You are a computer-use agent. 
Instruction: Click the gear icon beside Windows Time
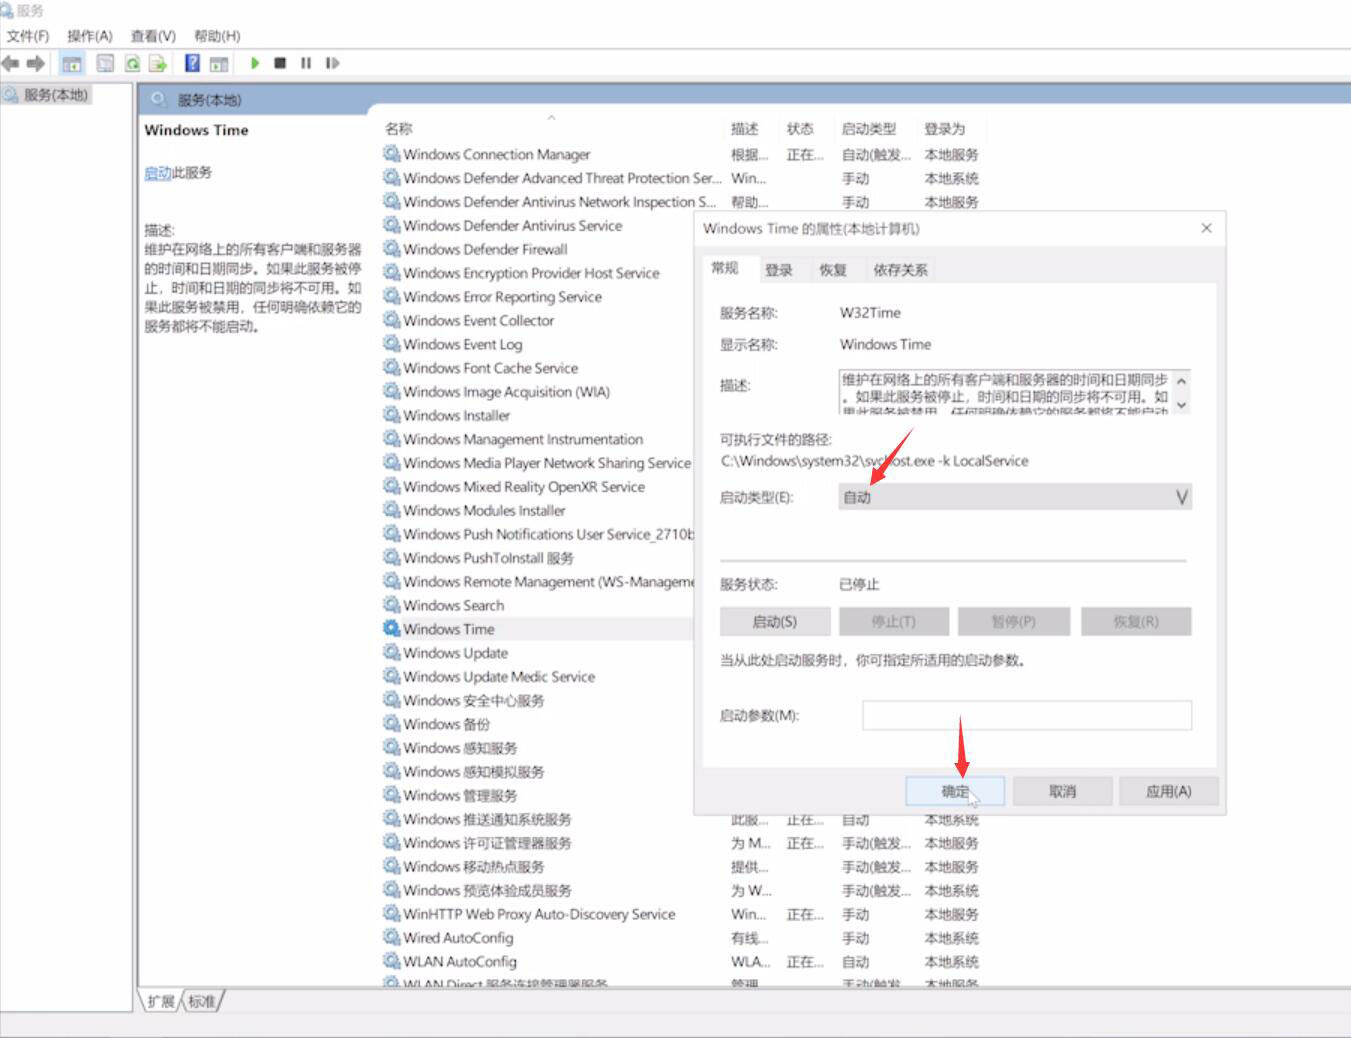pyautogui.click(x=392, y=629)
